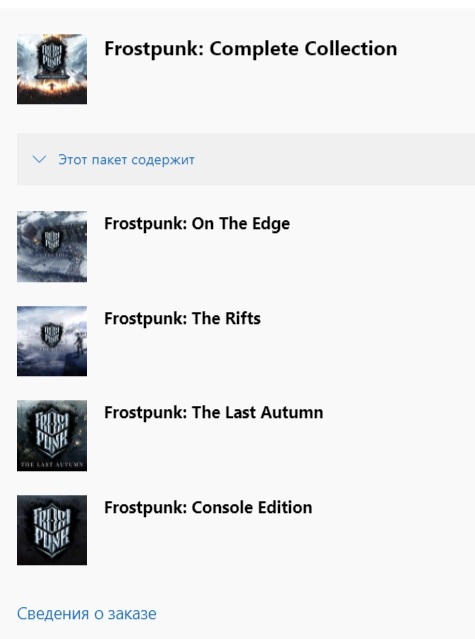475x639 pixels.
Task: Click the fiery bottom of the Complete Collection cover
Action: tap(52, 92)
